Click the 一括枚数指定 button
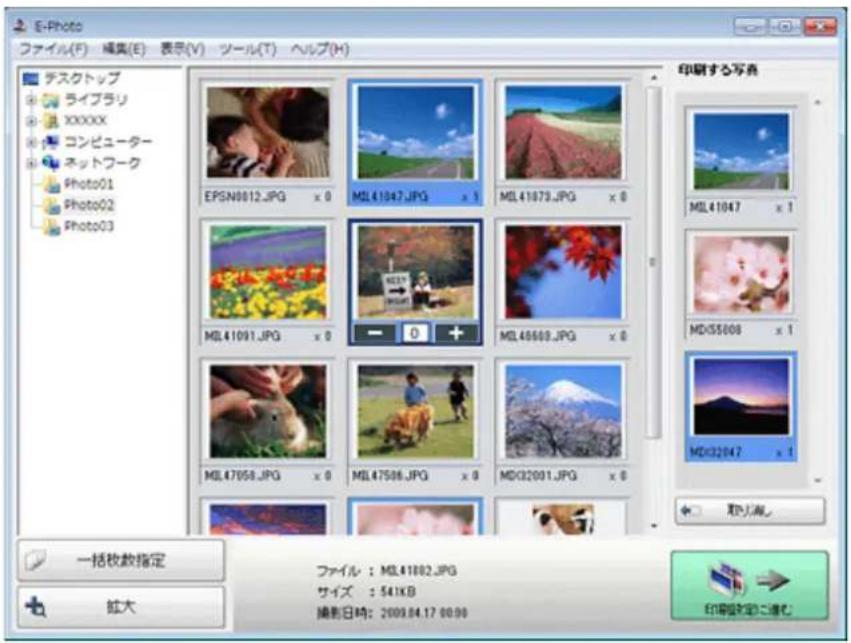Screen dimensions: 851x643 pos(121,560)
